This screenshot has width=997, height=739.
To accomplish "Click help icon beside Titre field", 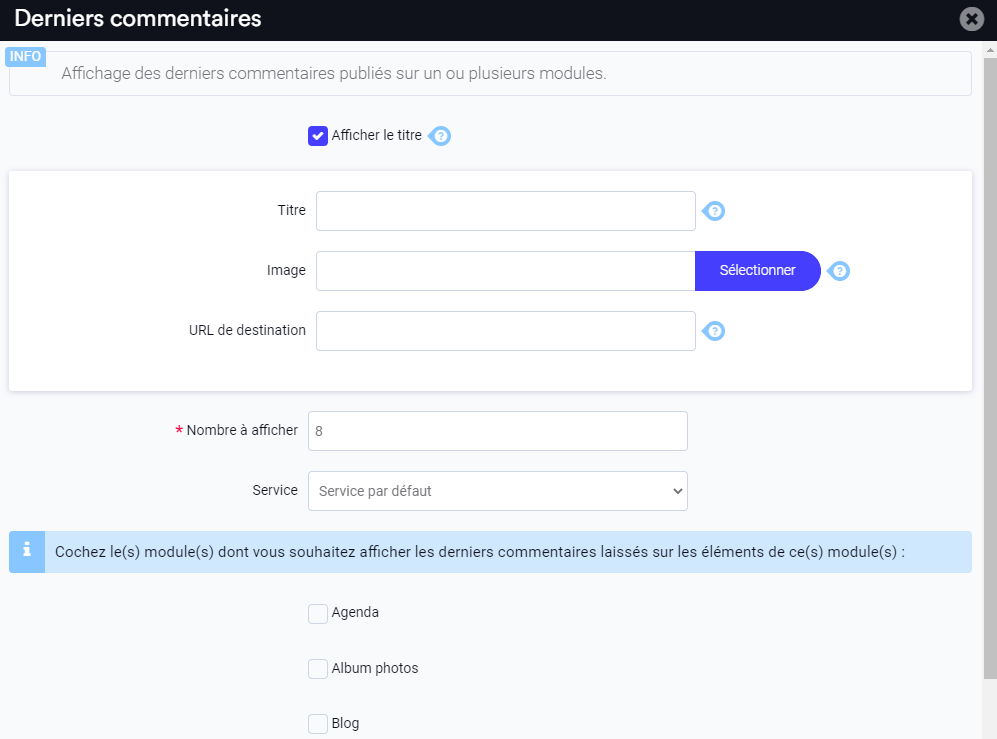I will pyautogui.click(x=713, y=211).
